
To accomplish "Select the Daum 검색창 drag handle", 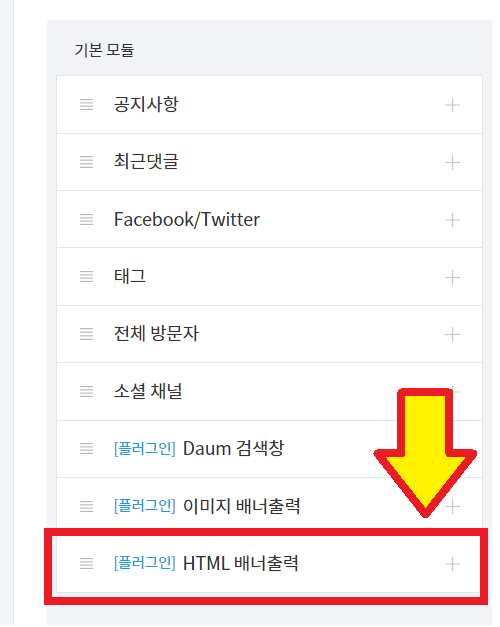I will pos(86,449).
